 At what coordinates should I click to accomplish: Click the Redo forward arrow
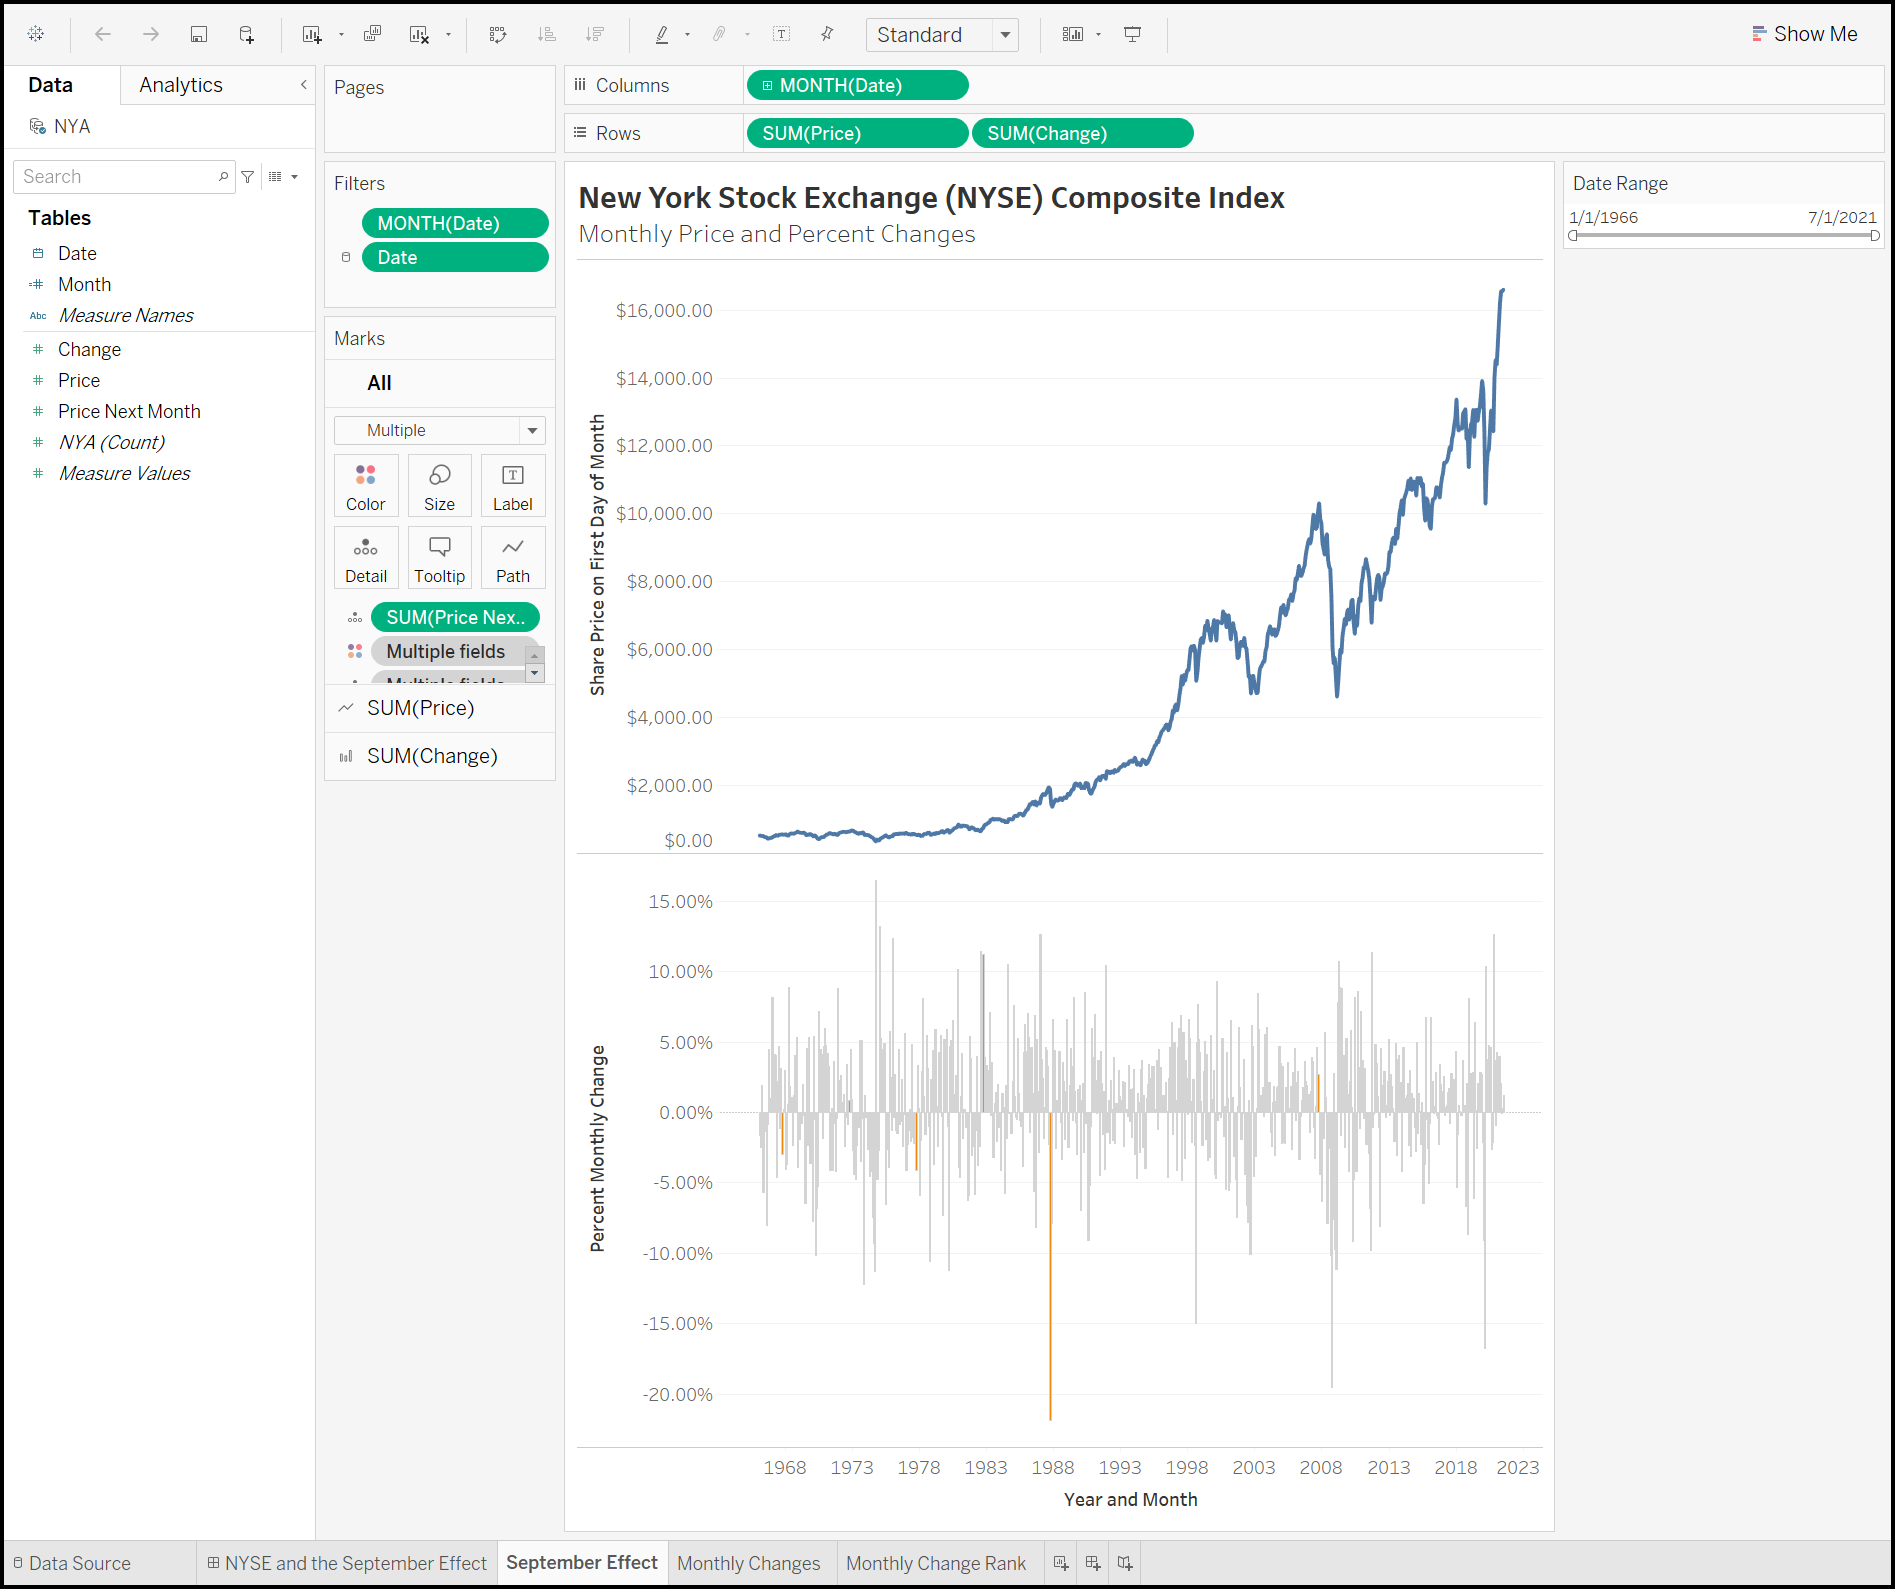point(151,34)
